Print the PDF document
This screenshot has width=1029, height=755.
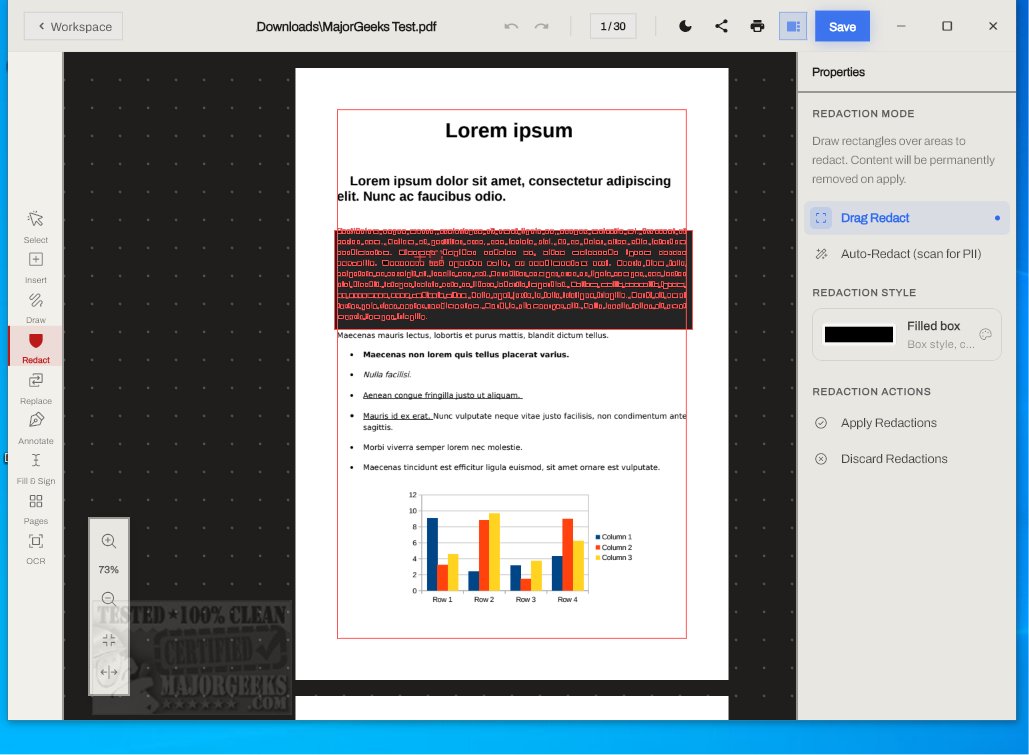click(757, 26)
